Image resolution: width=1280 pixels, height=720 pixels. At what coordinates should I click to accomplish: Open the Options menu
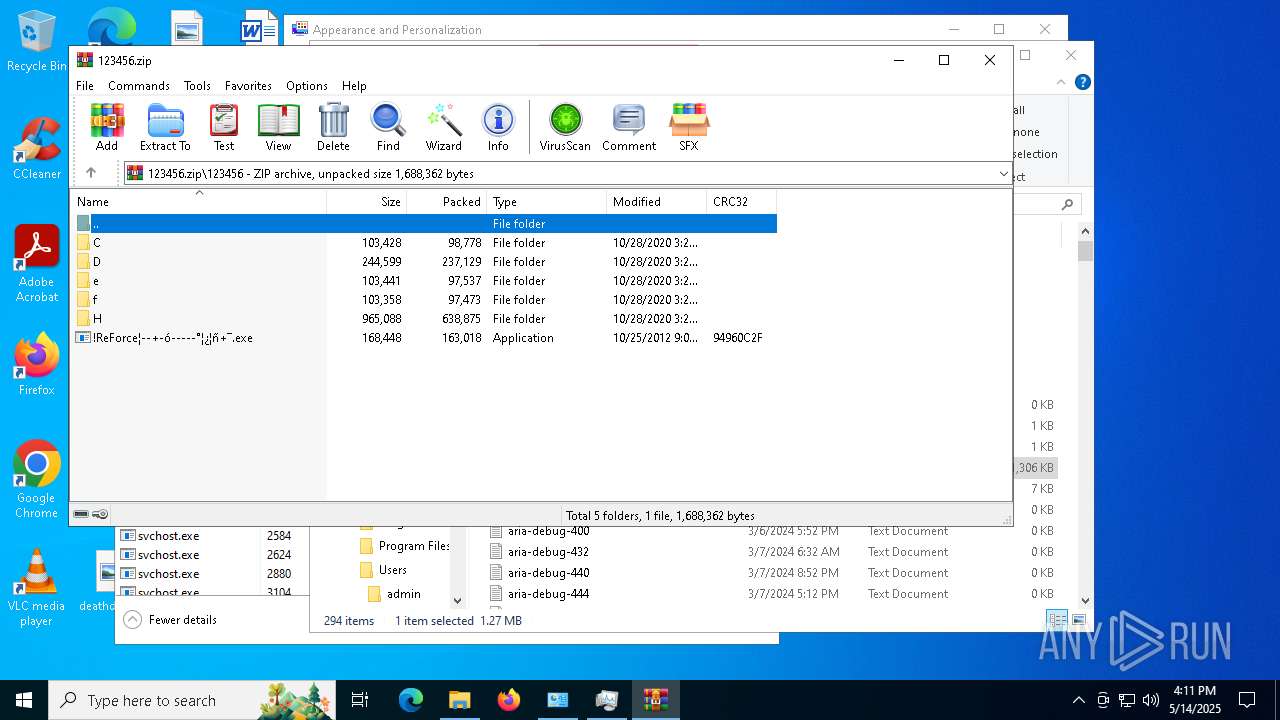(x=307, y=86)
